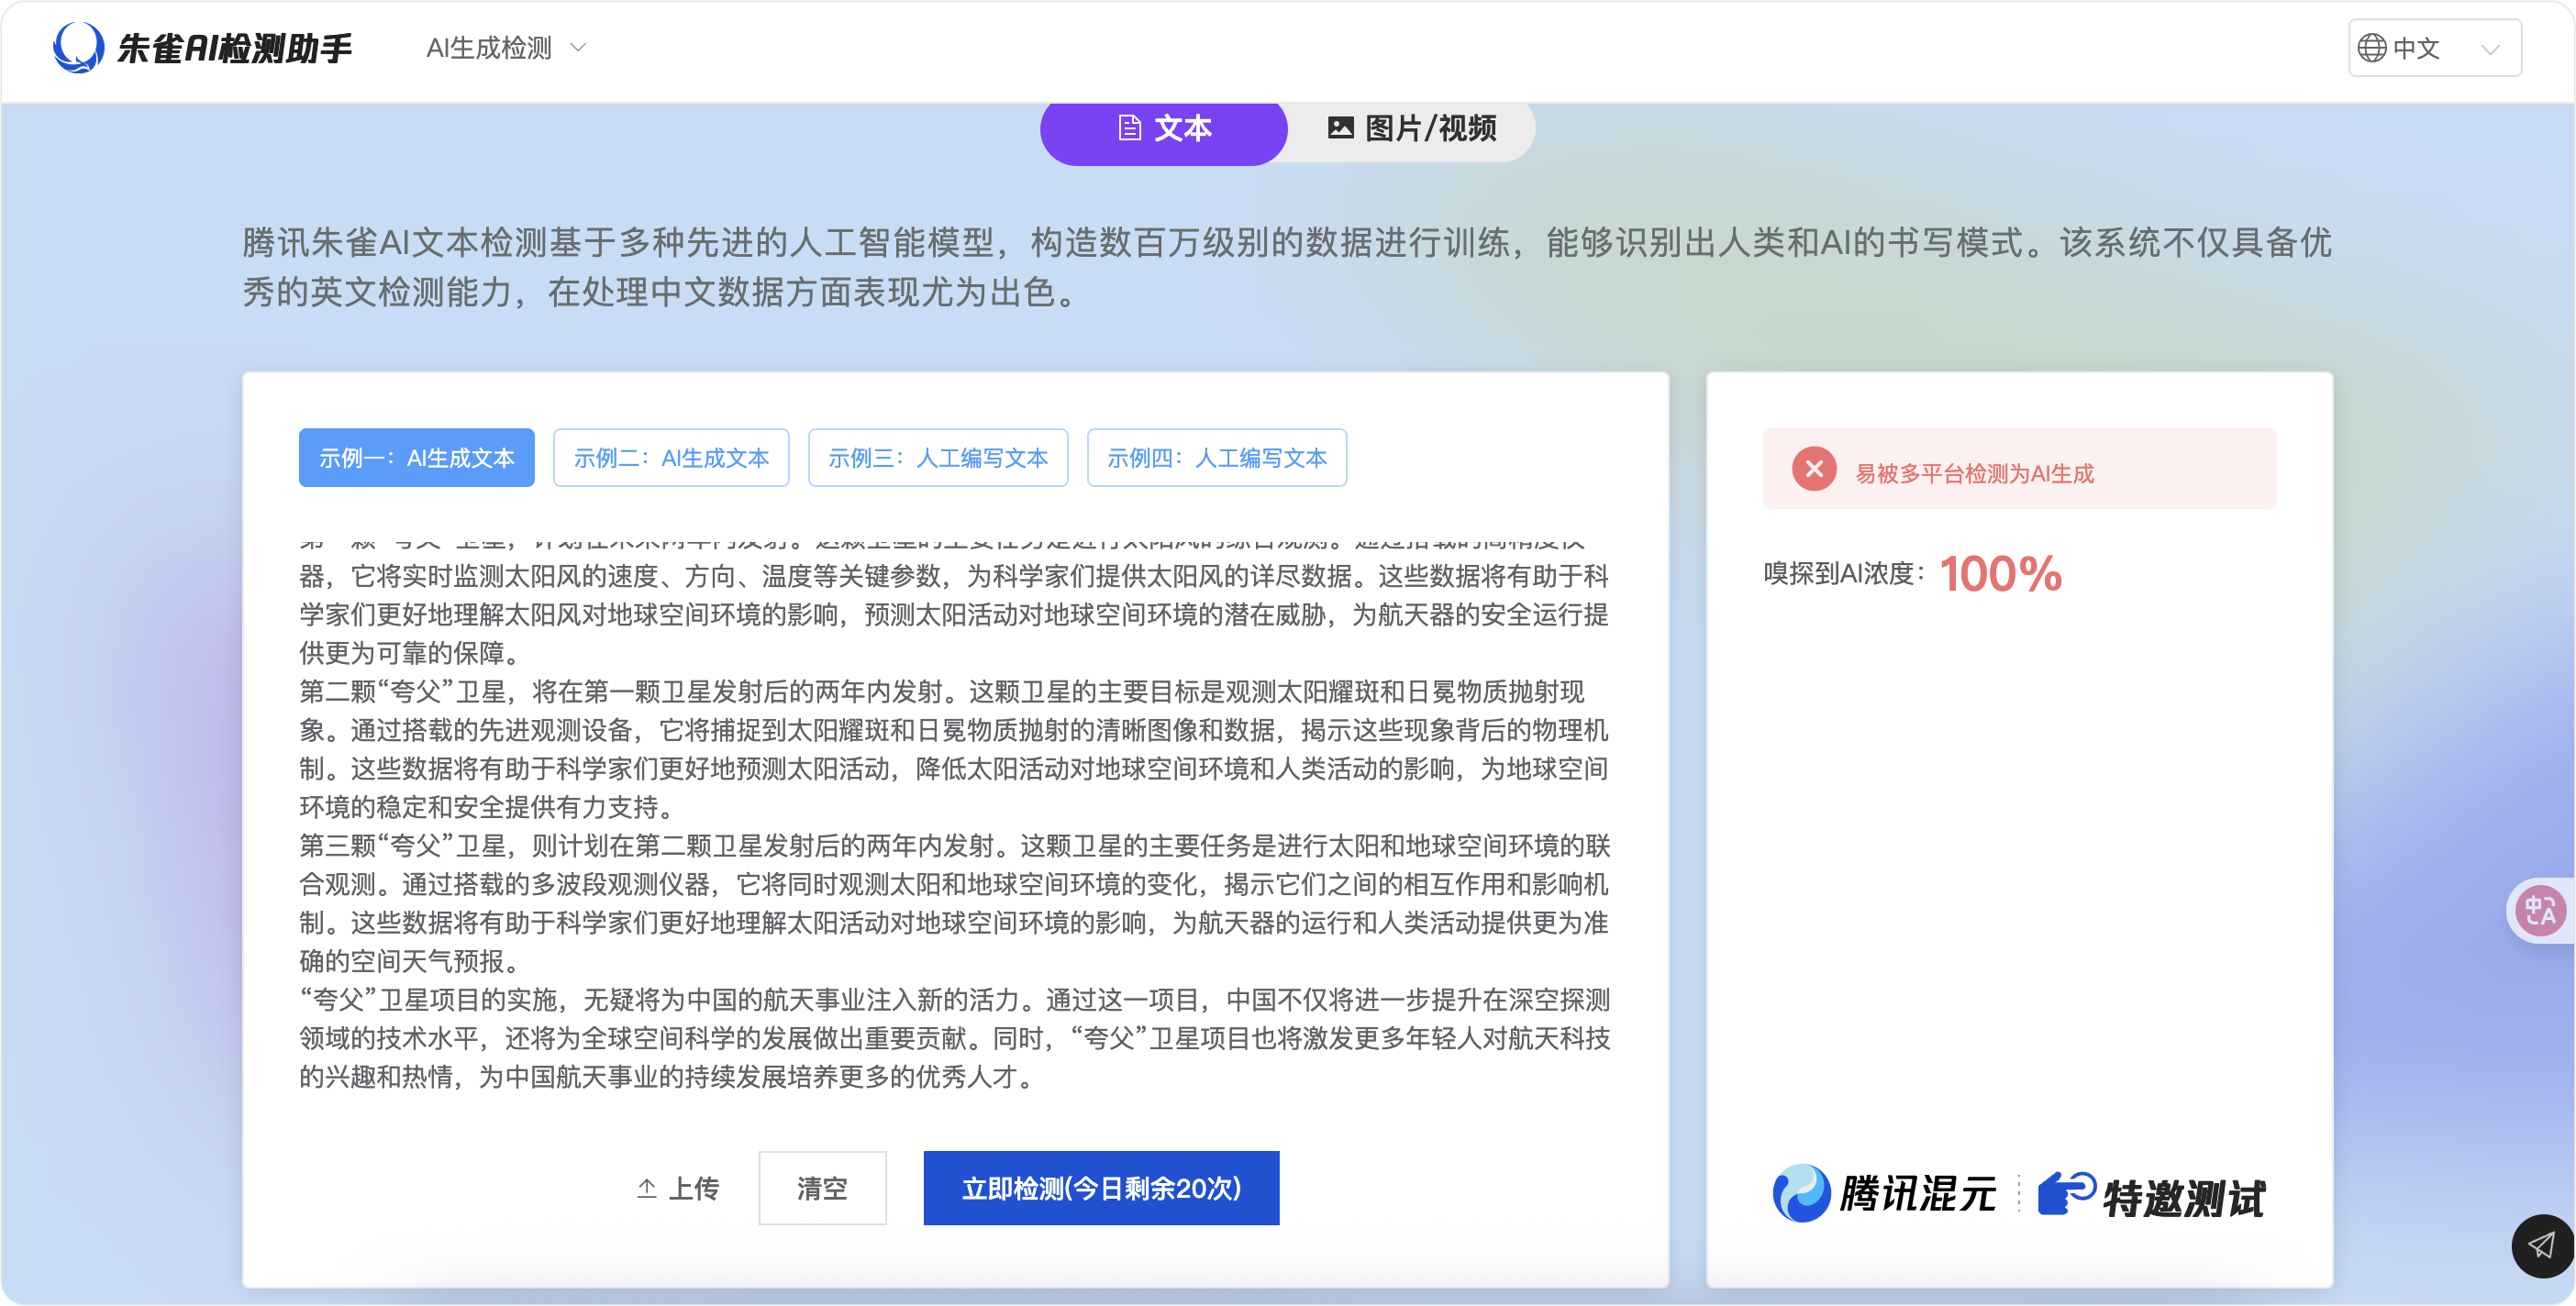
Task: Choose 示例四：人工编写文本 sample
Action: click(x=1216, y=458)
